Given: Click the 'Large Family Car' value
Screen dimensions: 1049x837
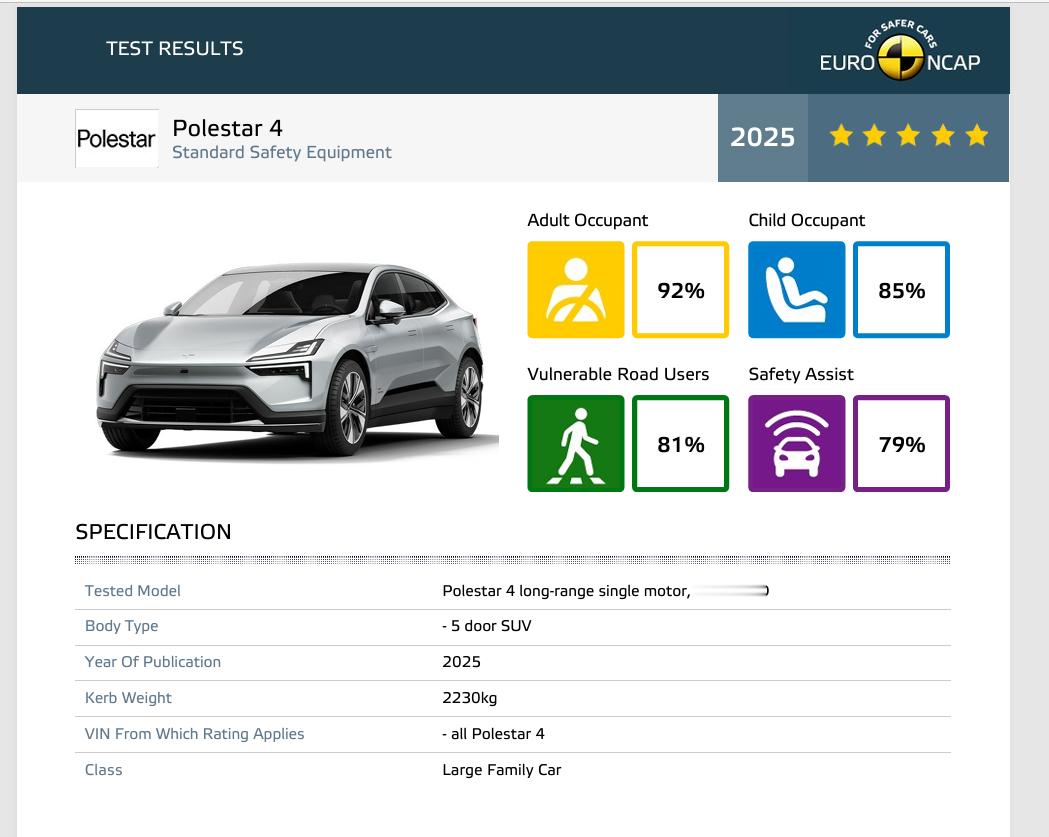Looking at the screenshot, I should pyautogui.click(x=501, y=770).
